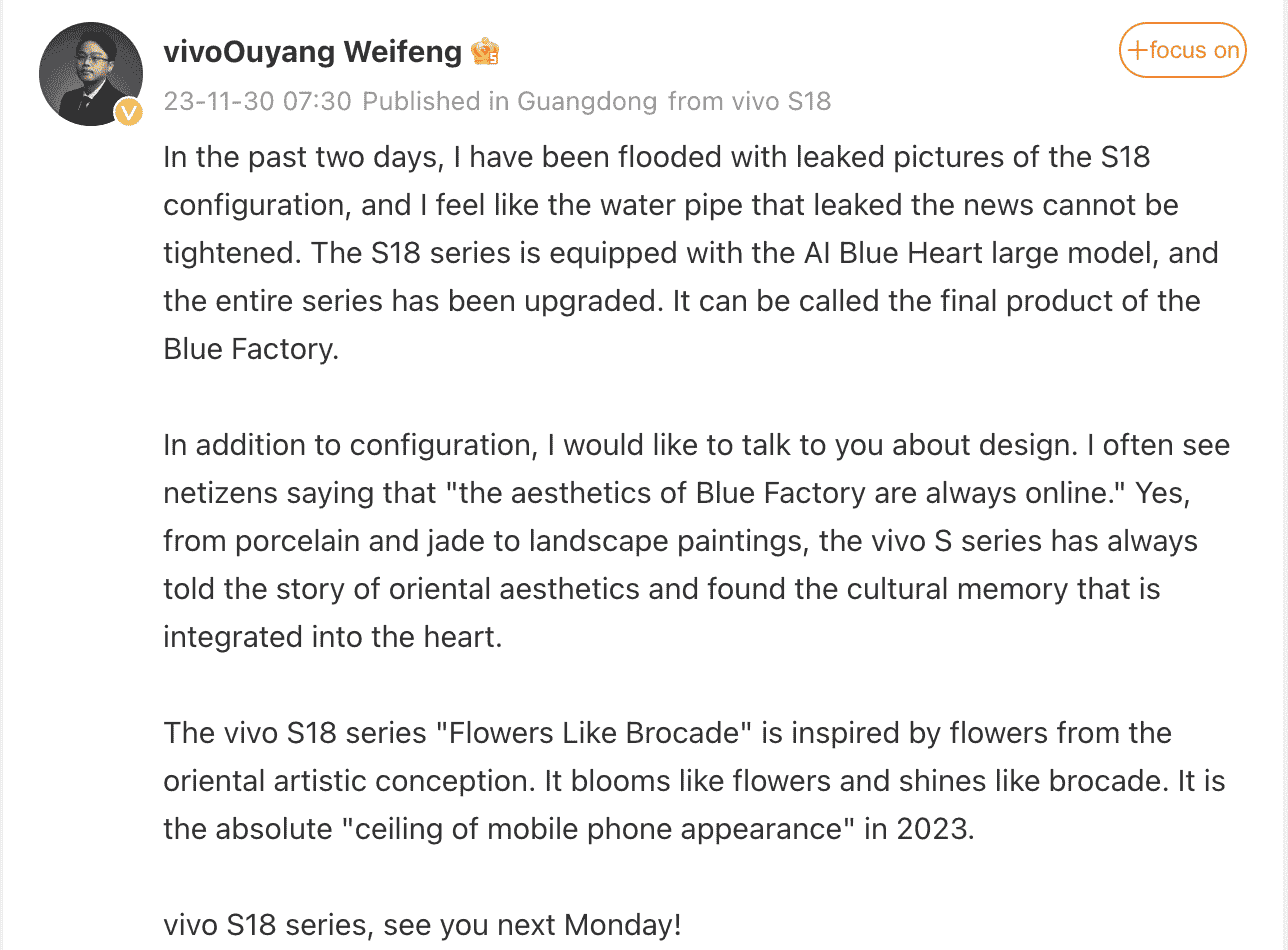1288x950 pixels.
Task: Click the plus sign in focus on button
Action: point(1136,50)
